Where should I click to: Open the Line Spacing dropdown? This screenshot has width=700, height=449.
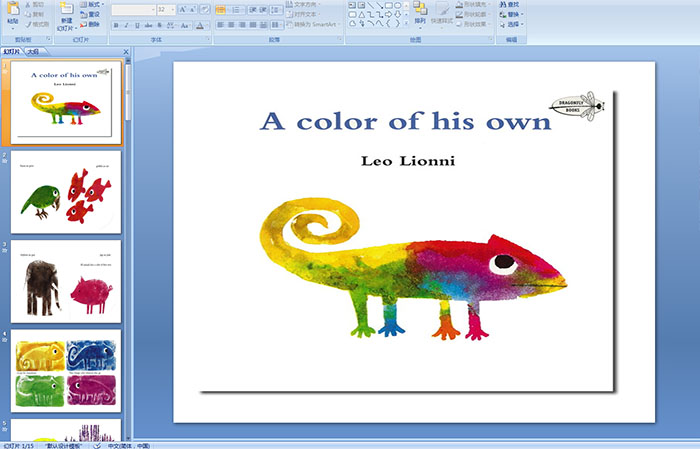point(276,10)
